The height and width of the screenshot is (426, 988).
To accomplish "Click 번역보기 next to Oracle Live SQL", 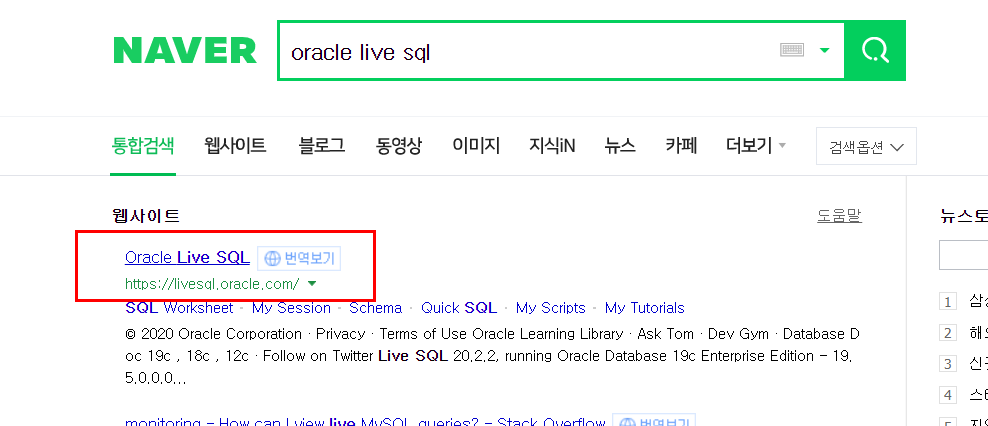I will (299, 258).
